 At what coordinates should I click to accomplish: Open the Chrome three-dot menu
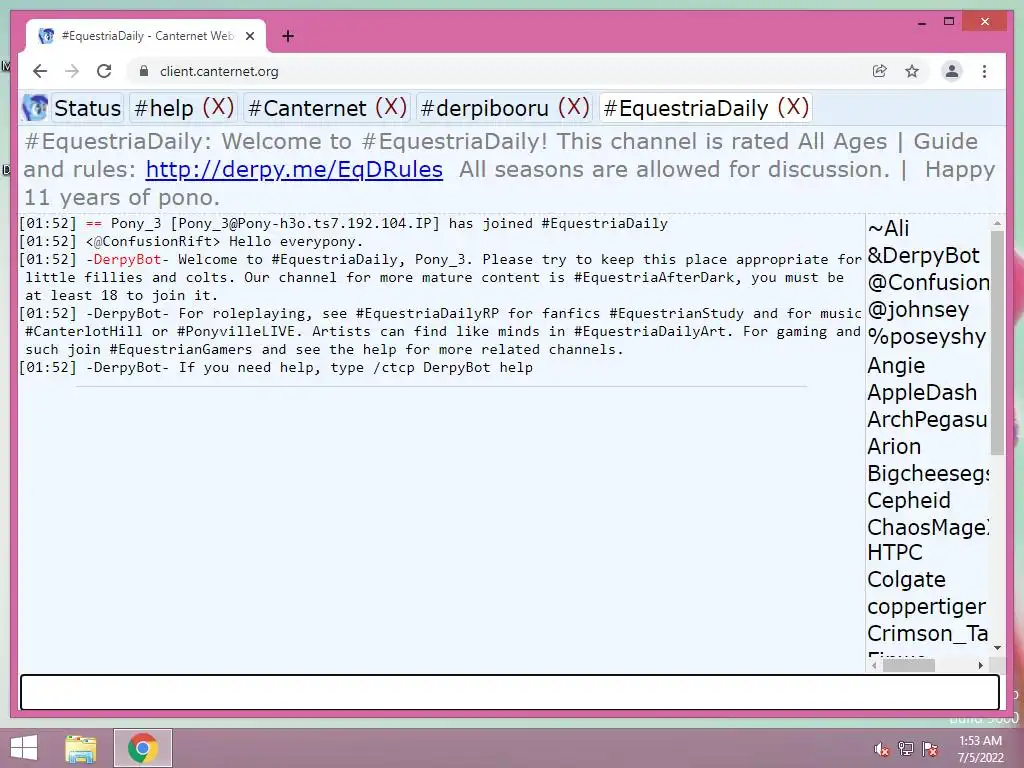tap(984, 71)
